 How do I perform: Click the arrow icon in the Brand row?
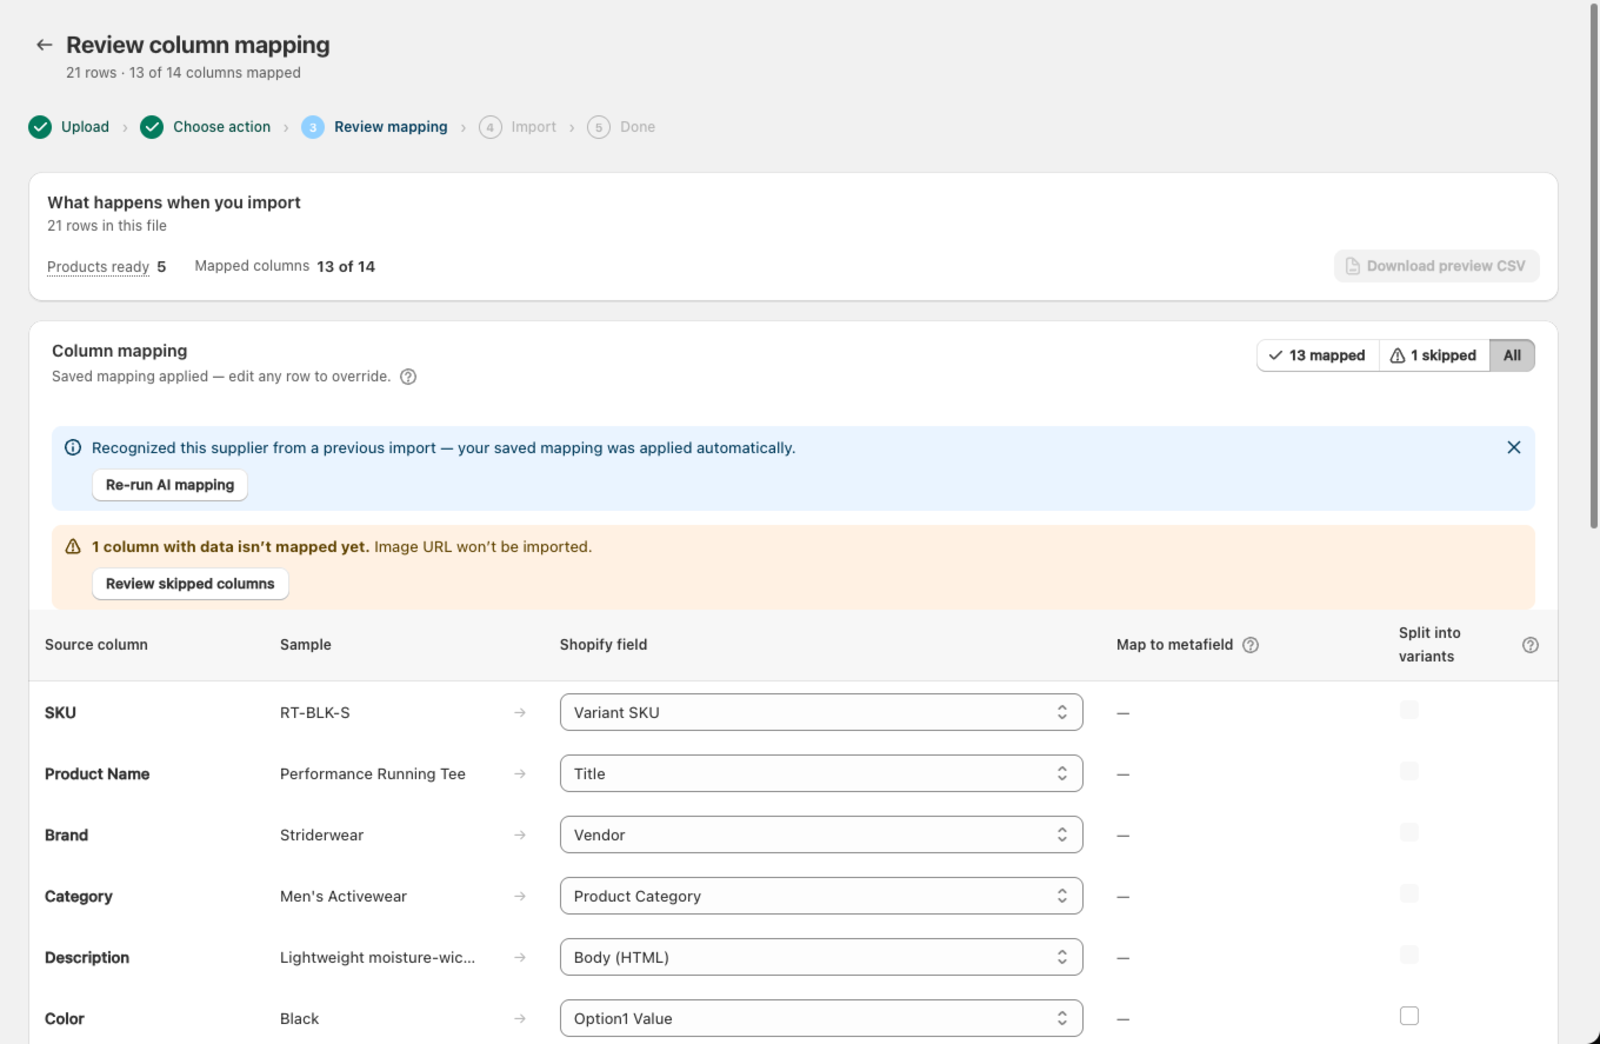pos(520,835)
